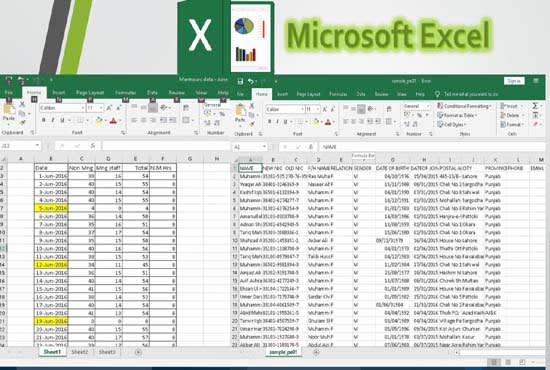
Task: Toggle Wrap Text in sample.pe01 window
Action: 389,109
